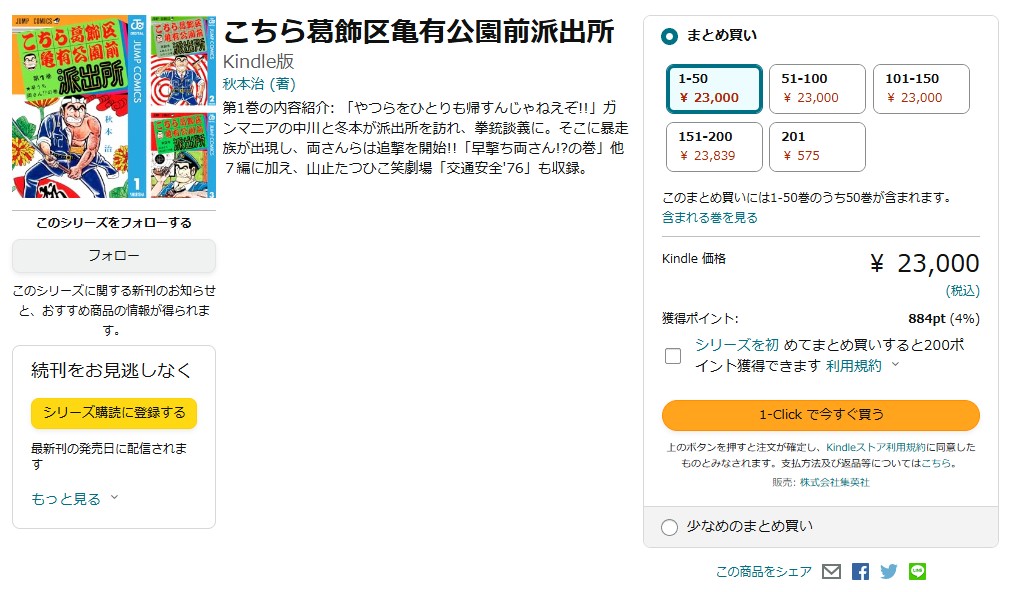Share this product via email icon
Screen dimensions: 1011x592
point(832,571)
